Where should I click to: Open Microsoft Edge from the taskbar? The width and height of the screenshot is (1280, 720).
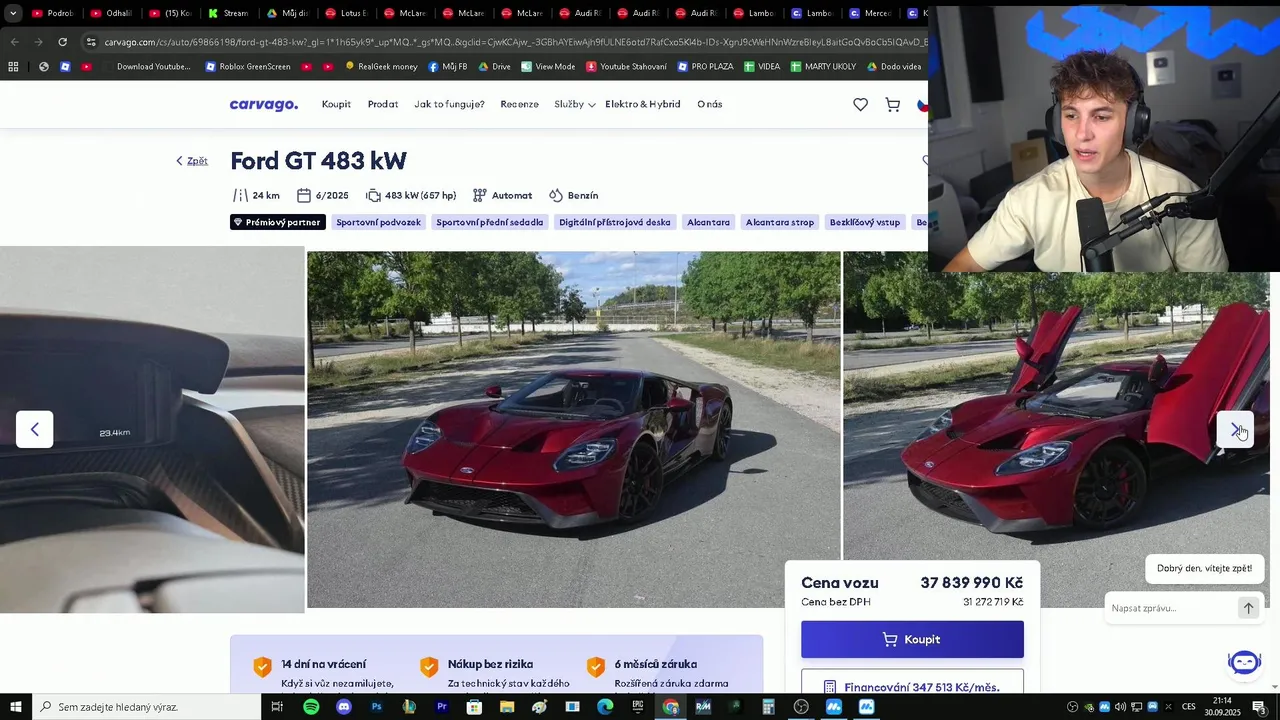pyautogui.click(x=605, y=707)
